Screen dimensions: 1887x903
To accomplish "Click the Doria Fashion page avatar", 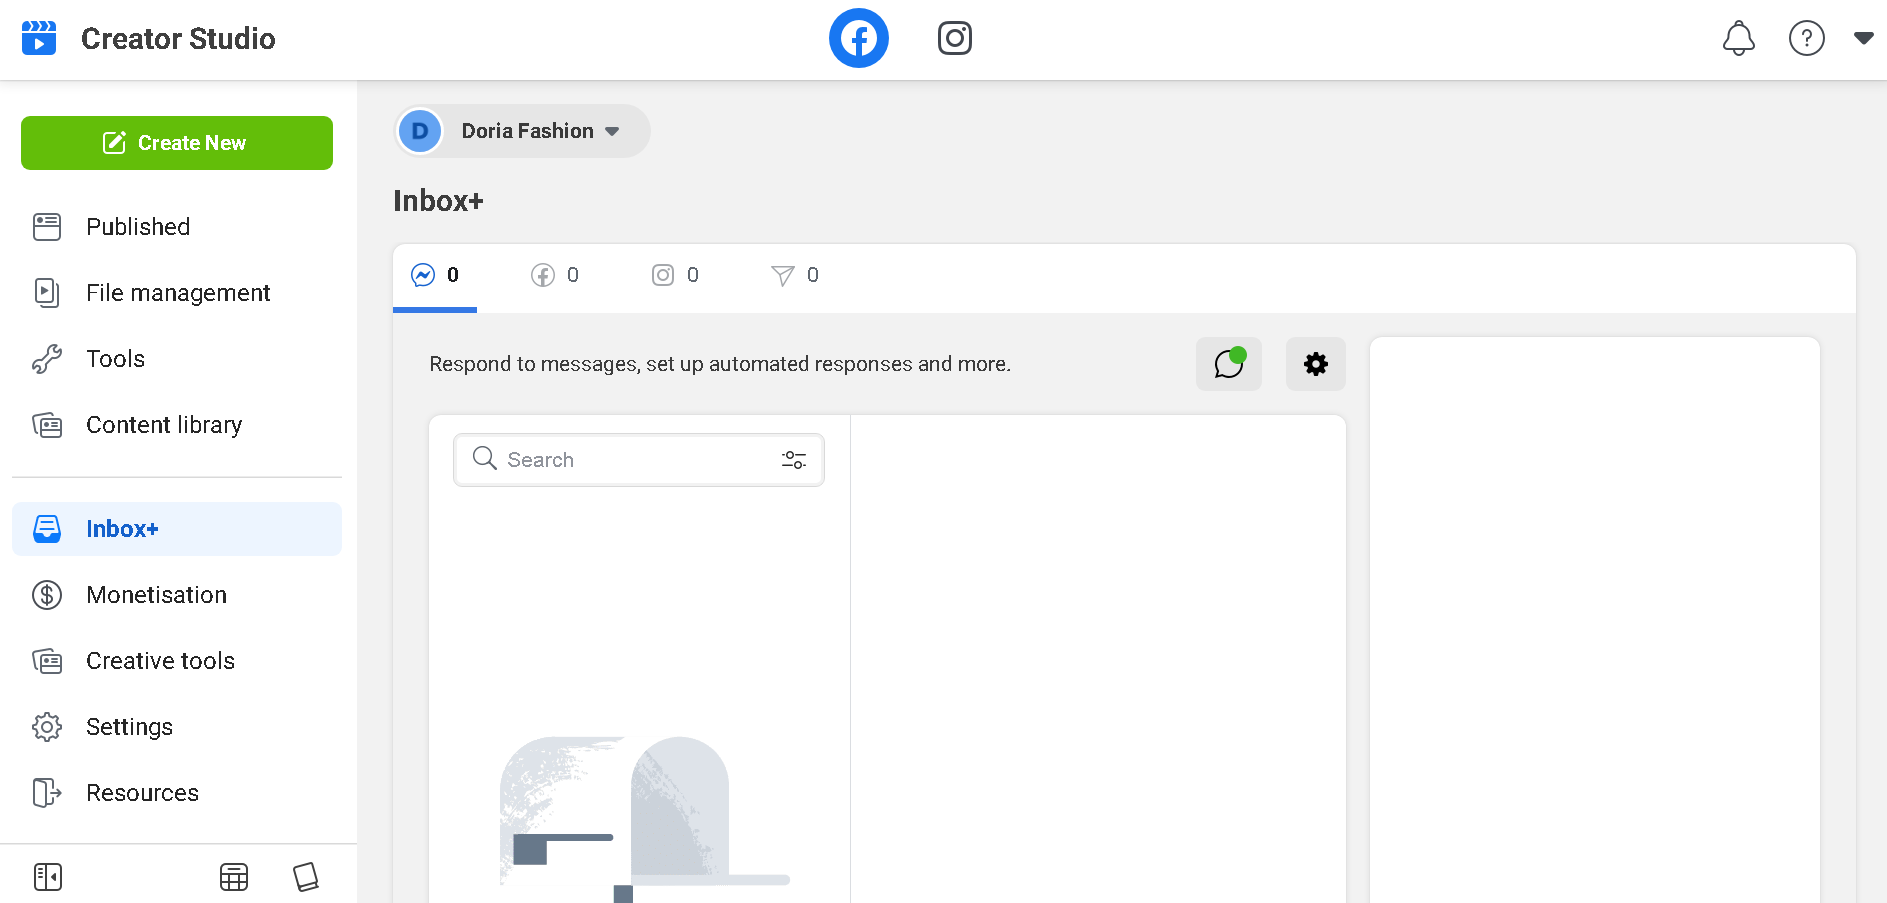I will (420, 131).
